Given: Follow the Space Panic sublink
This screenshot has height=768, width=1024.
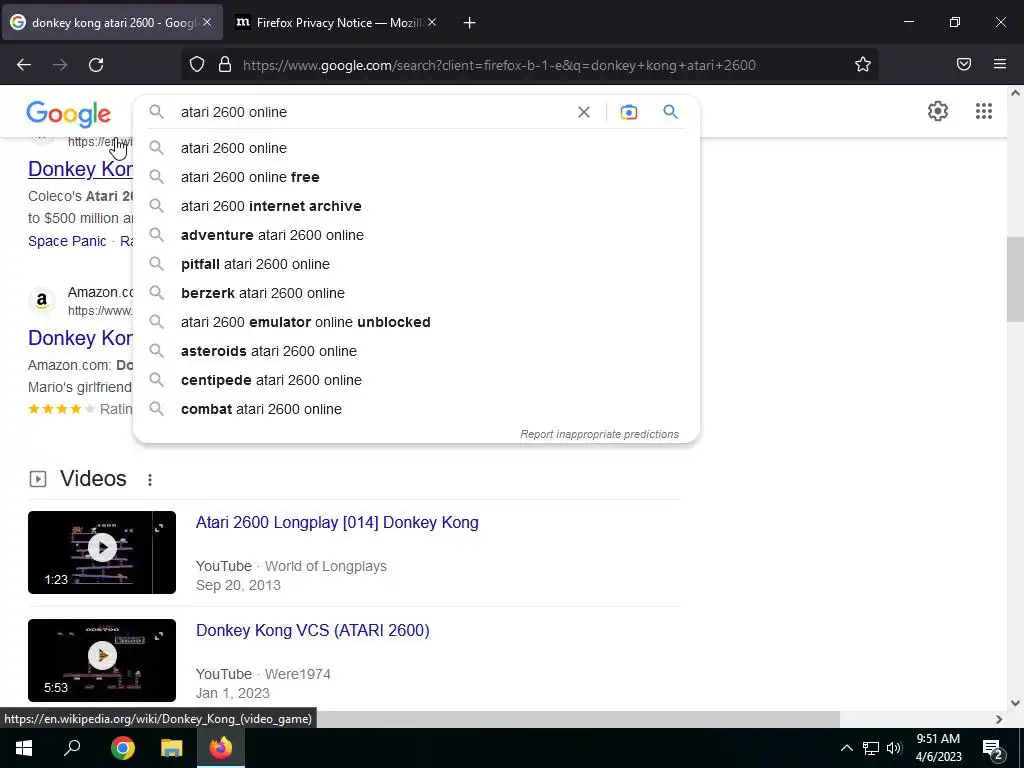Looking at the screenshot, I should point(67,241).
